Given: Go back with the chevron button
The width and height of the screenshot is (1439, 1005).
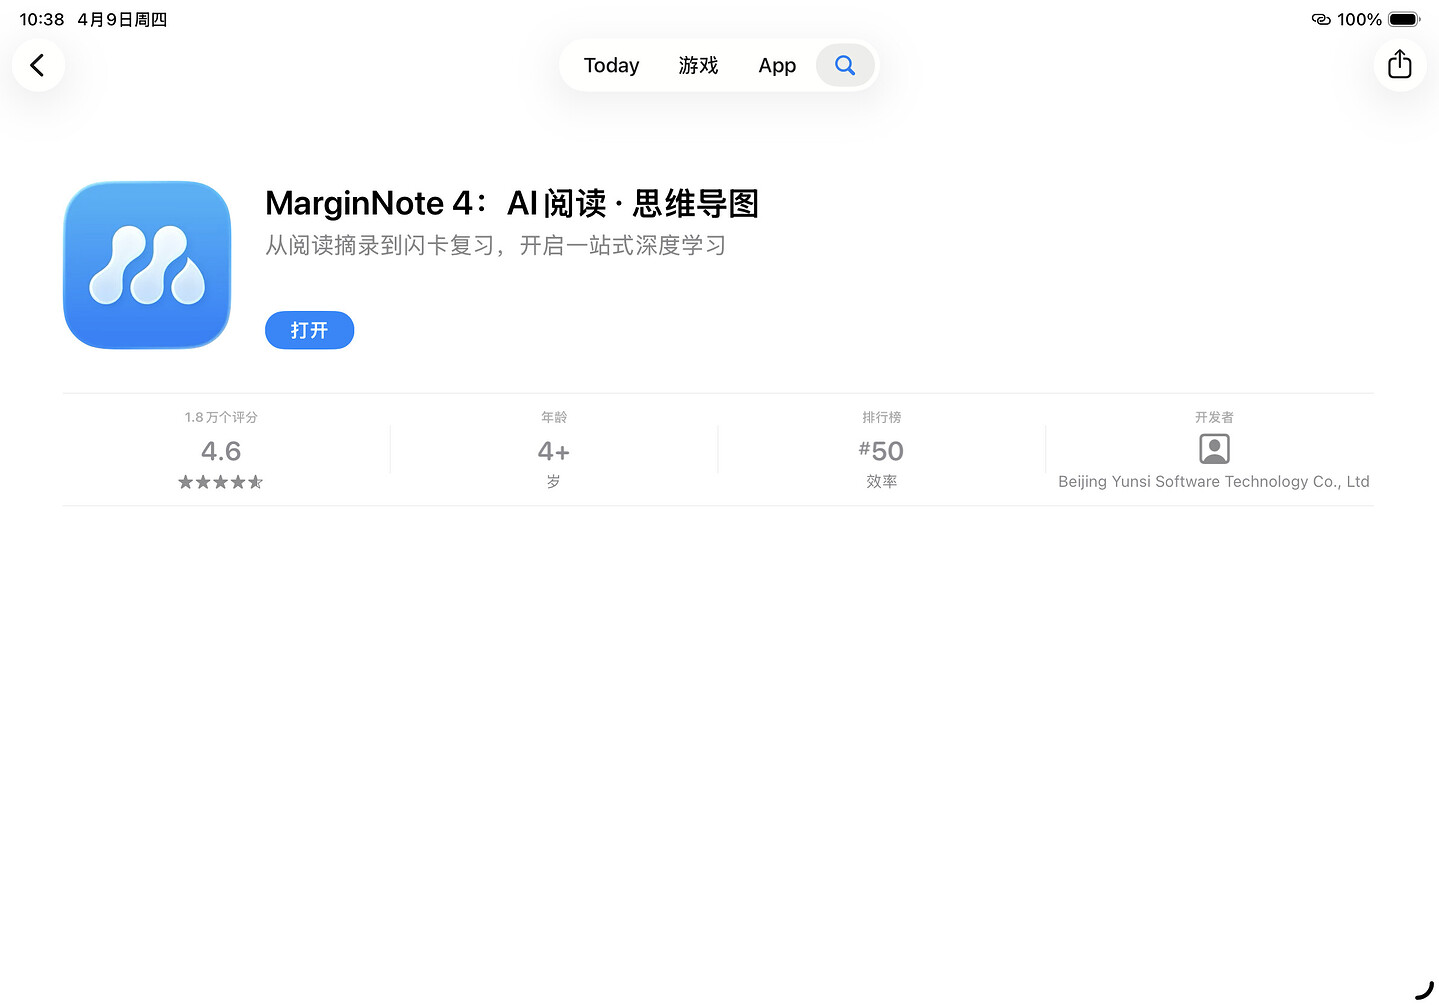Looking at the screenshot, I should [38, 65].
